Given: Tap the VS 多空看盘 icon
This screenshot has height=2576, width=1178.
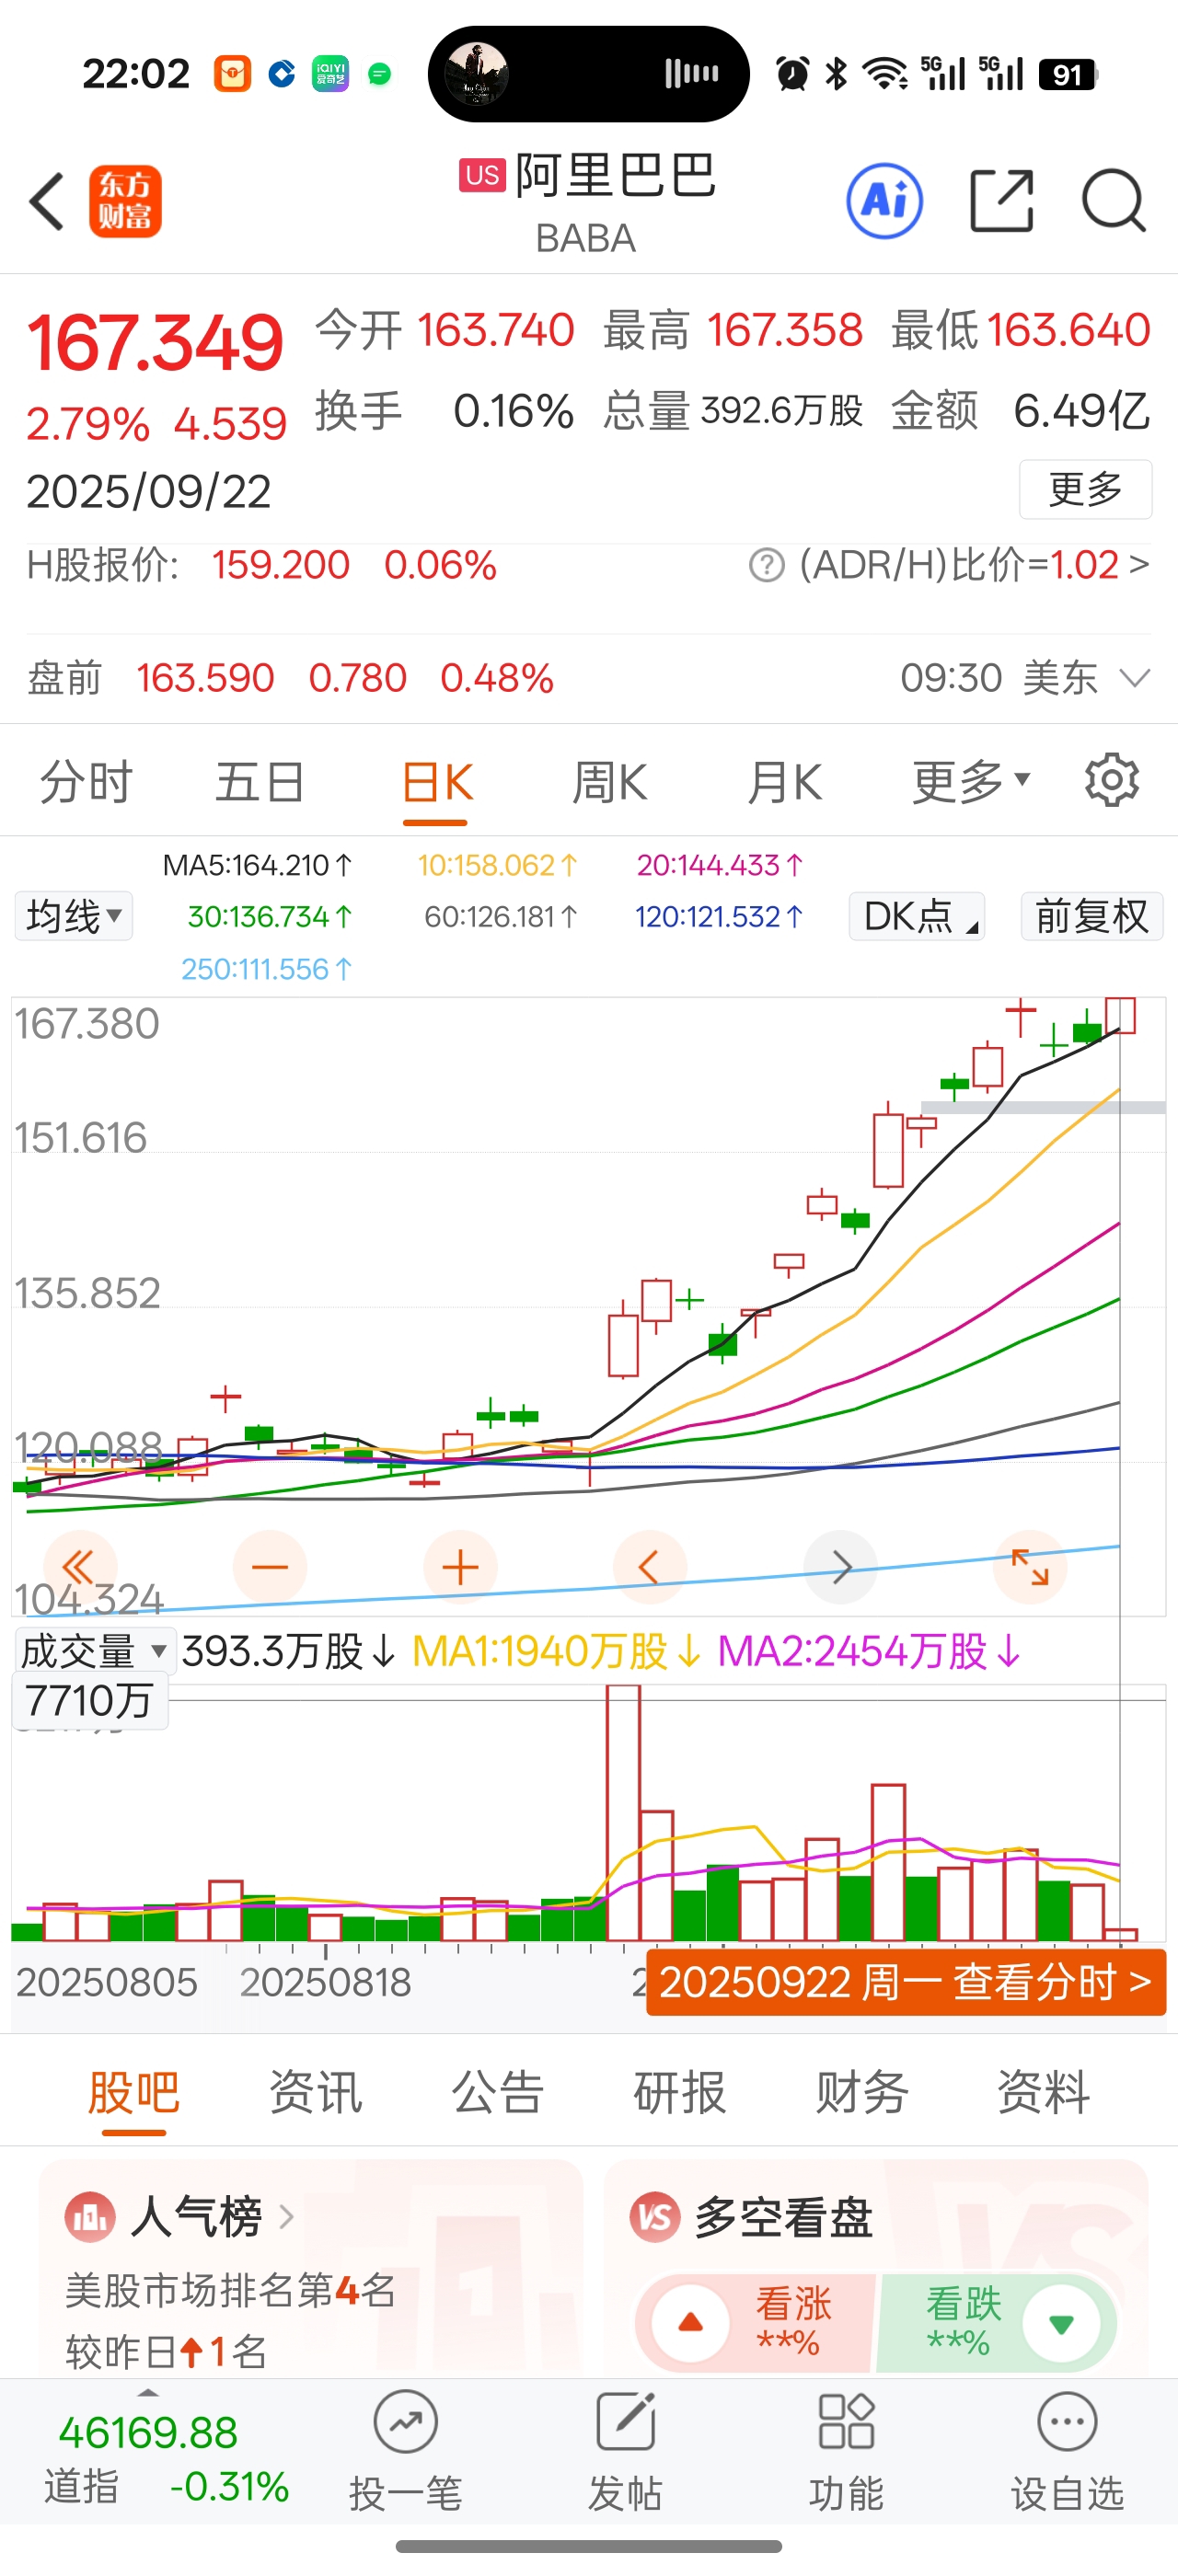Looking at the screenshot, I should (655, 2217).
